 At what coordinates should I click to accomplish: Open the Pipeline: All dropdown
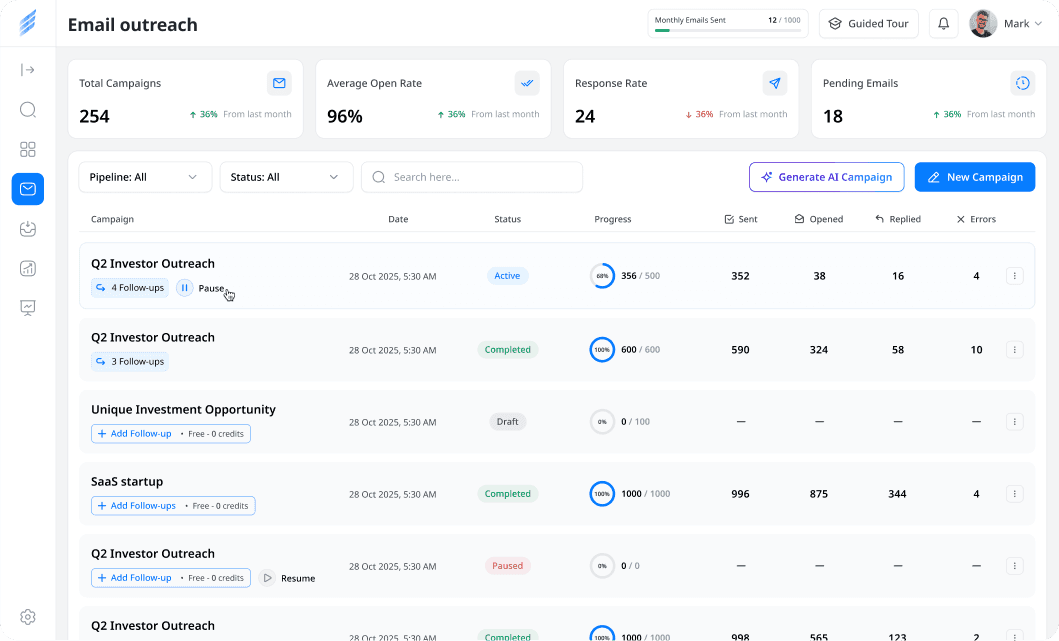click(145, 177)
